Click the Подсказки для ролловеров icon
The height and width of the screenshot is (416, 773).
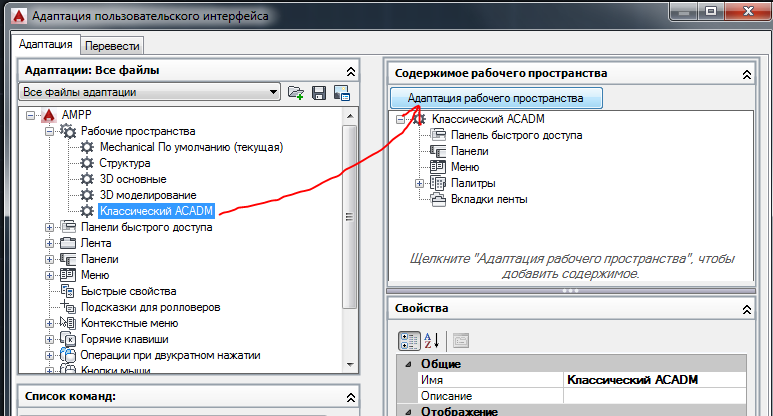point(68,307)
